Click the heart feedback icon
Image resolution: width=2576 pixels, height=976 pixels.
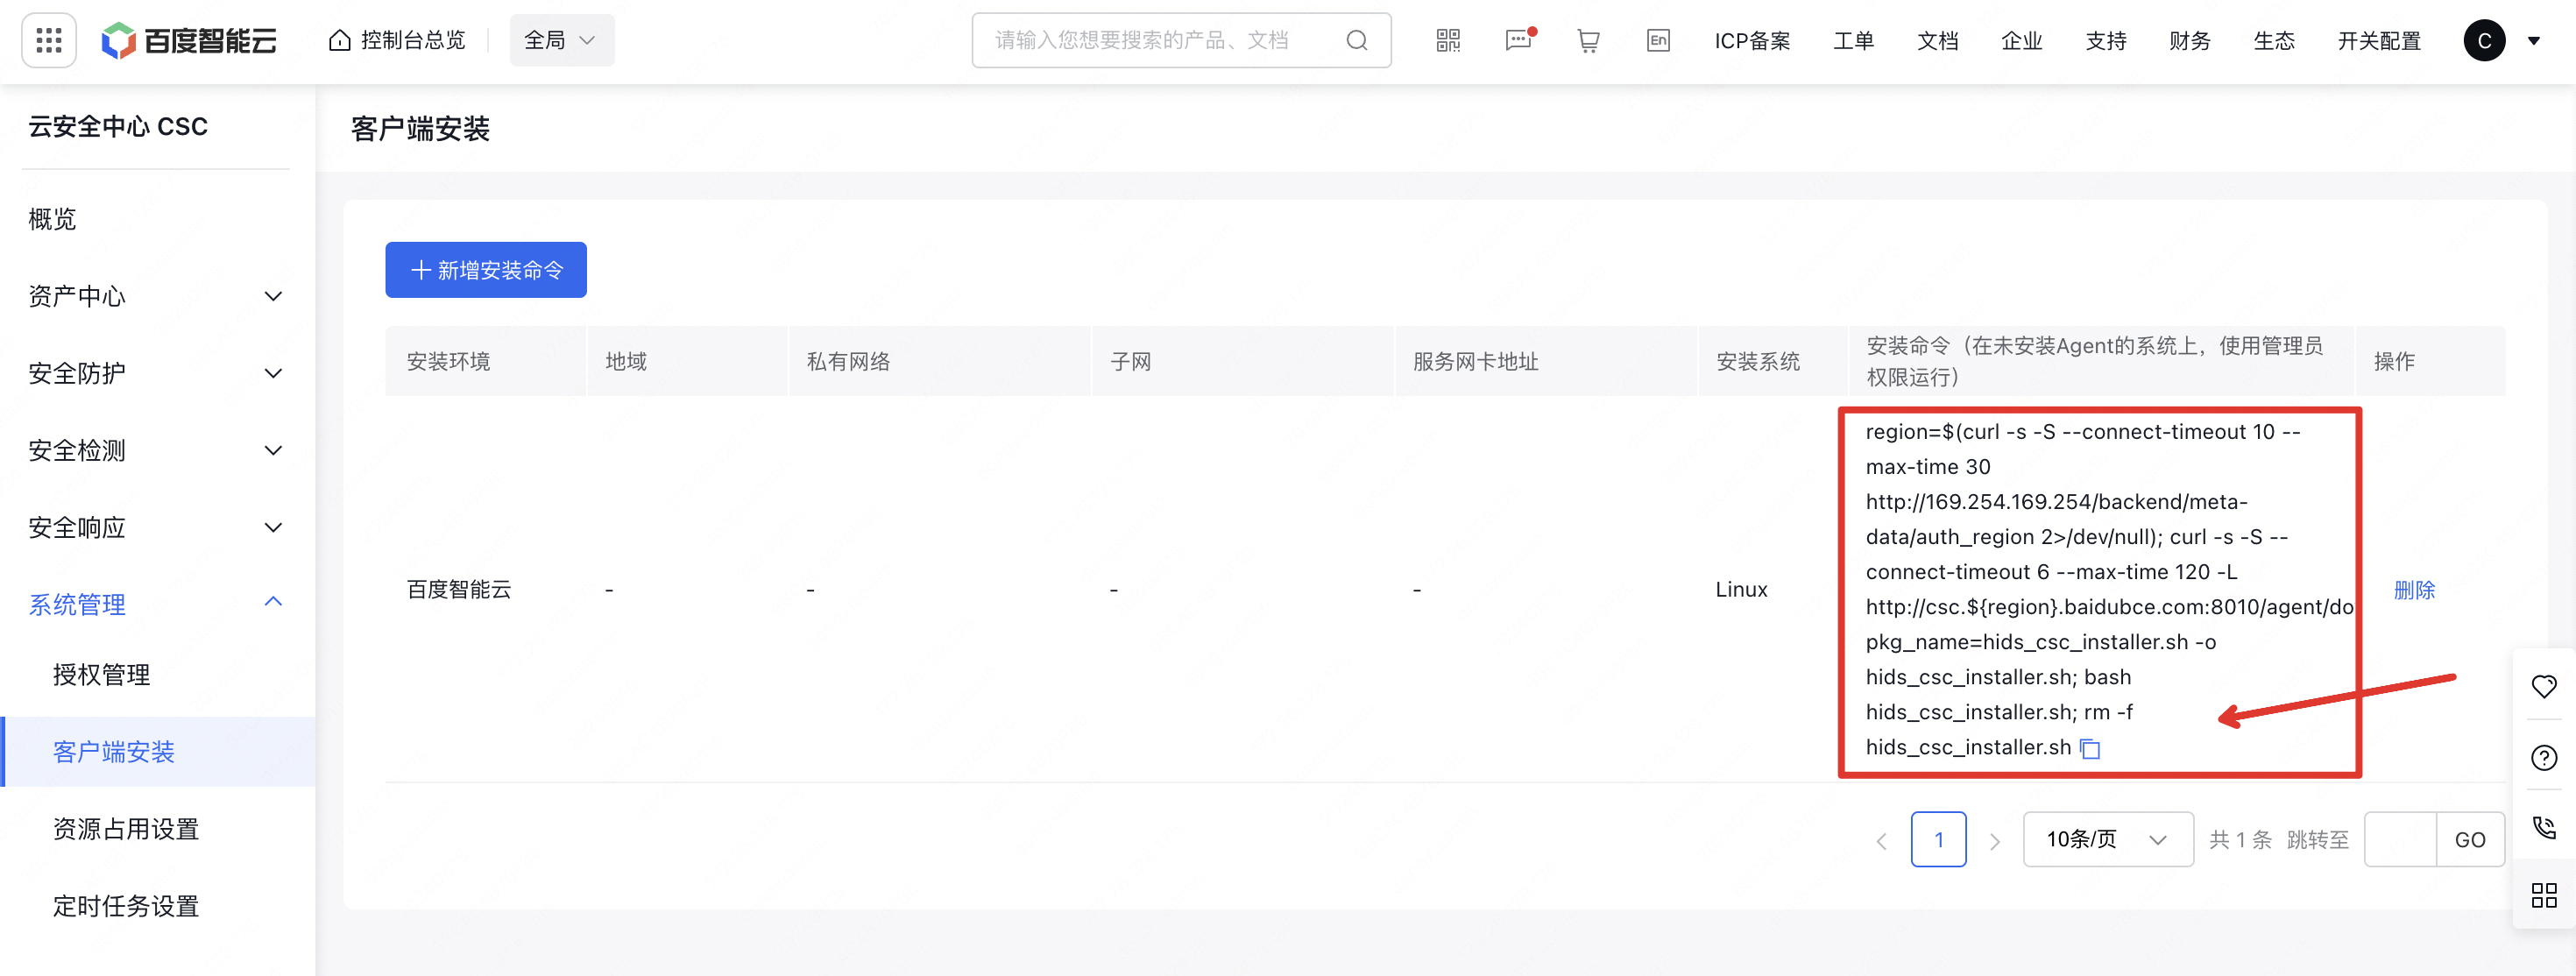click(2543, 686)
